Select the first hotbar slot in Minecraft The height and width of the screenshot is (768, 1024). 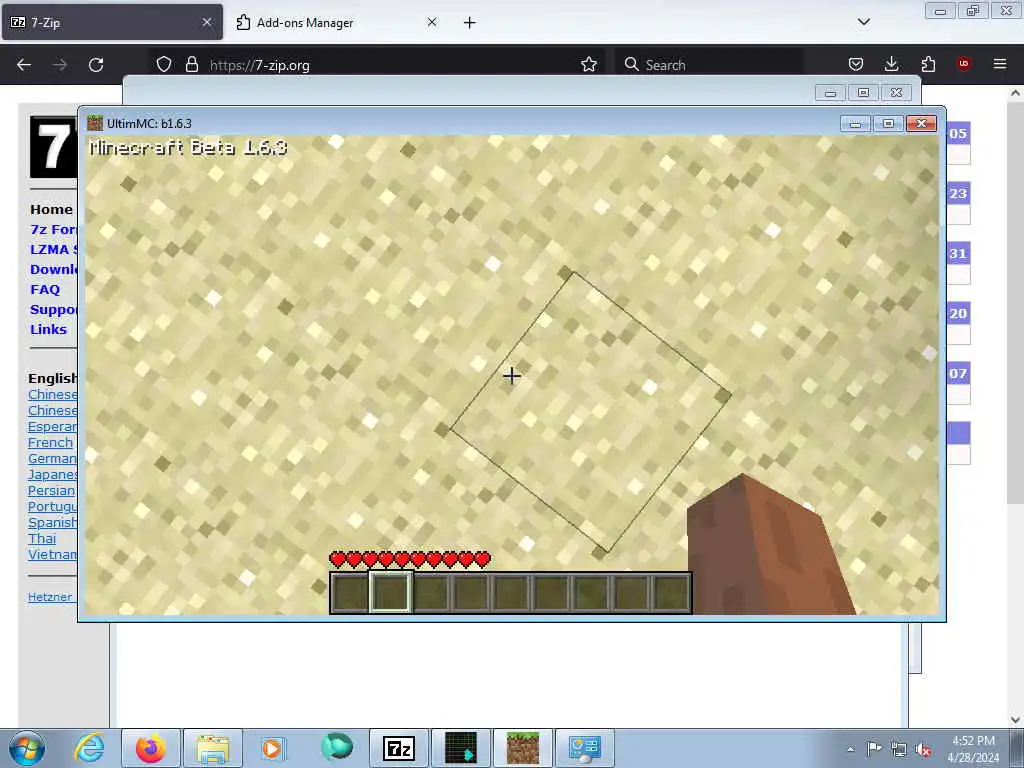tap(351, 592)
